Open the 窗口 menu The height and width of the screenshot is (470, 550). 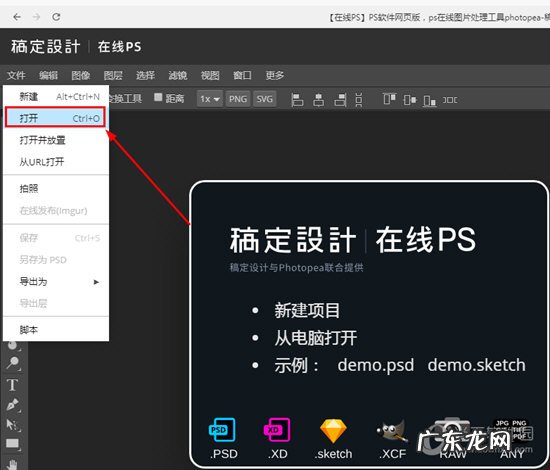point(242,75)
